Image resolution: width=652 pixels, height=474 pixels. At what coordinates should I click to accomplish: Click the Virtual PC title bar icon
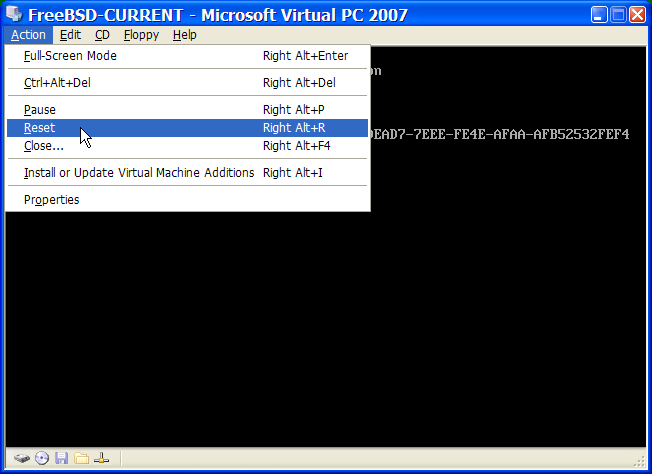click(14, 14)
